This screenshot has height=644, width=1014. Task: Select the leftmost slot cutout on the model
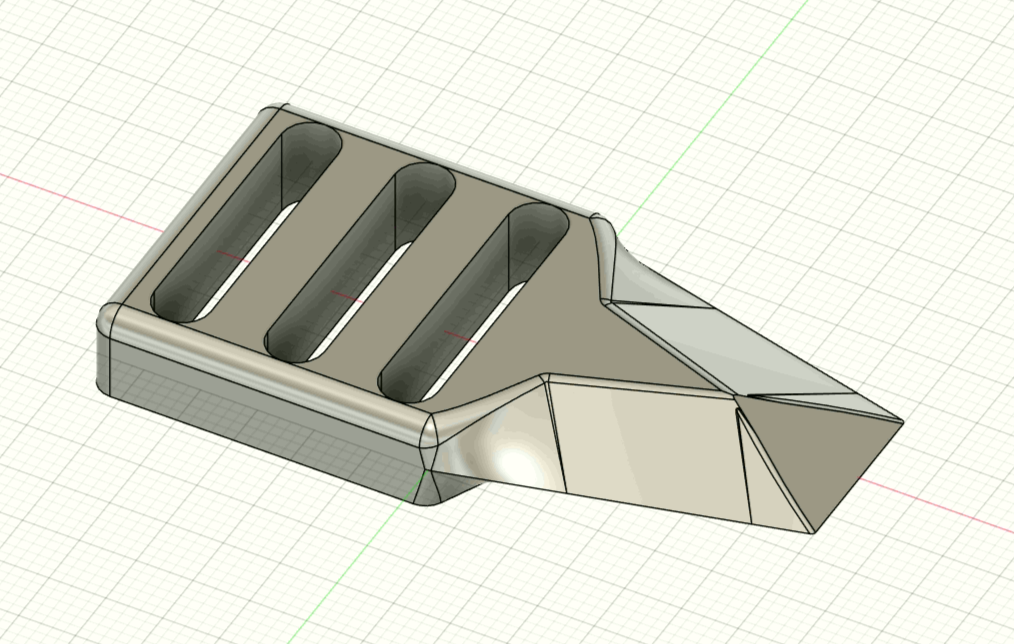pos(246,222)
